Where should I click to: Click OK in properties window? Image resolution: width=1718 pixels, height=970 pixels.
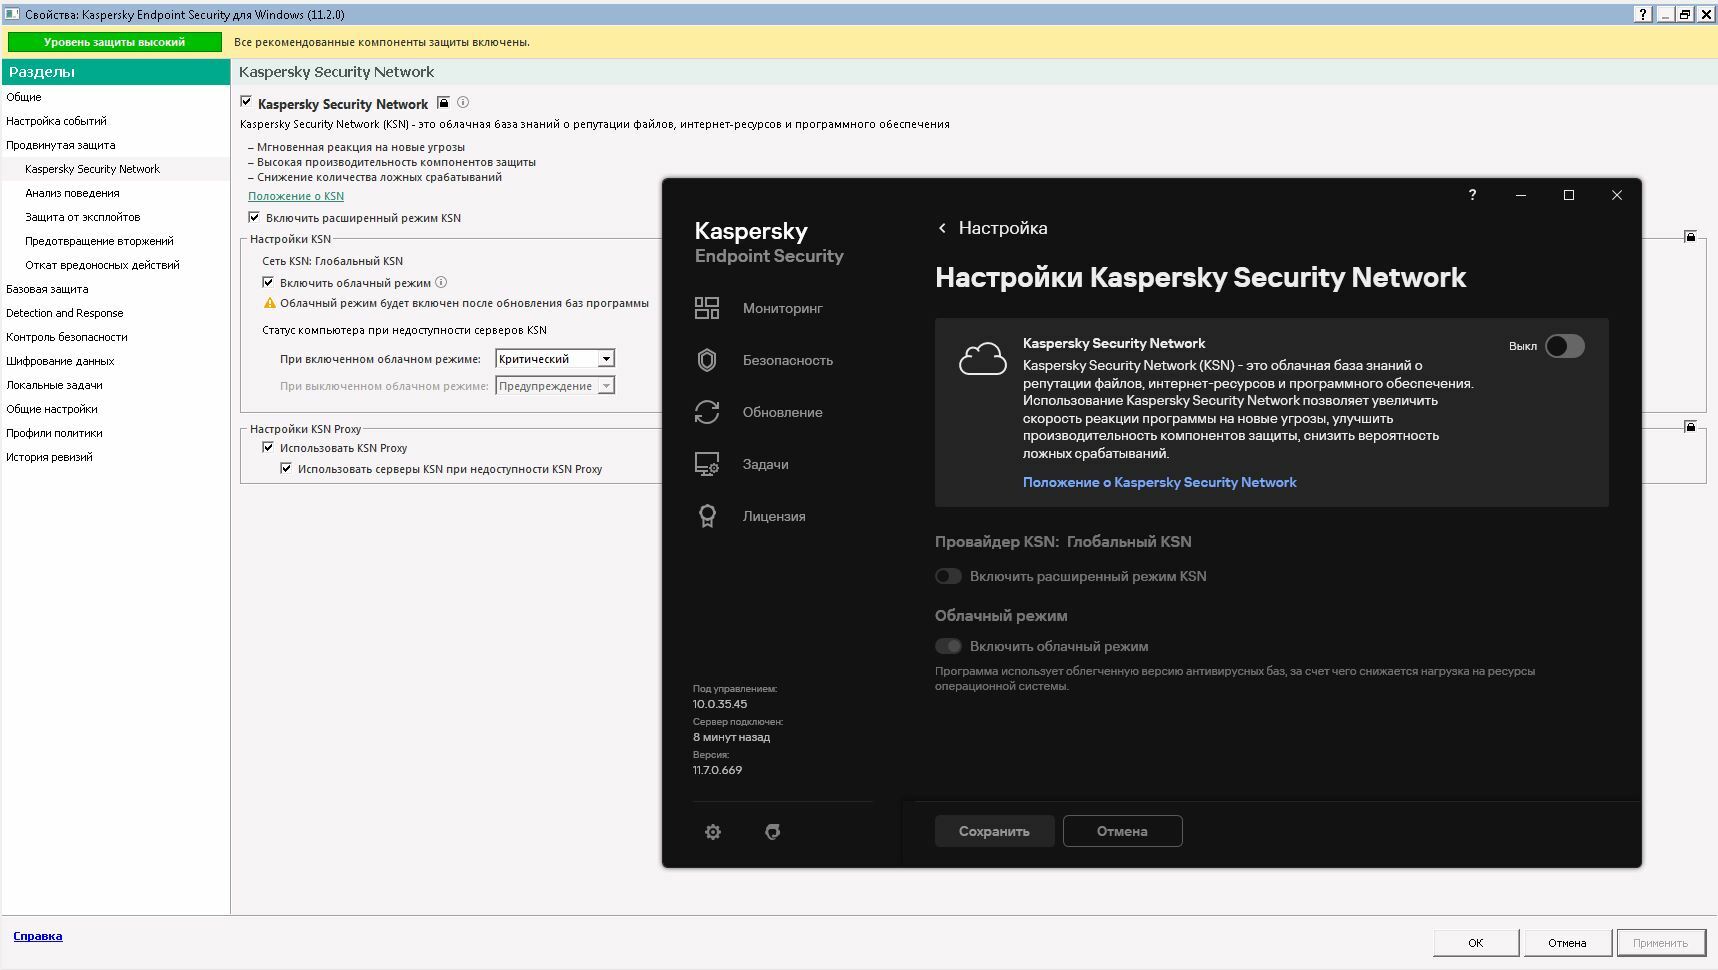1476,943
